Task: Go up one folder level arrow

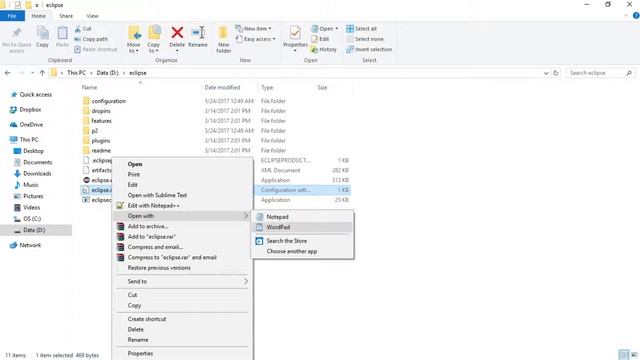Action: click(x=42, y=73)
